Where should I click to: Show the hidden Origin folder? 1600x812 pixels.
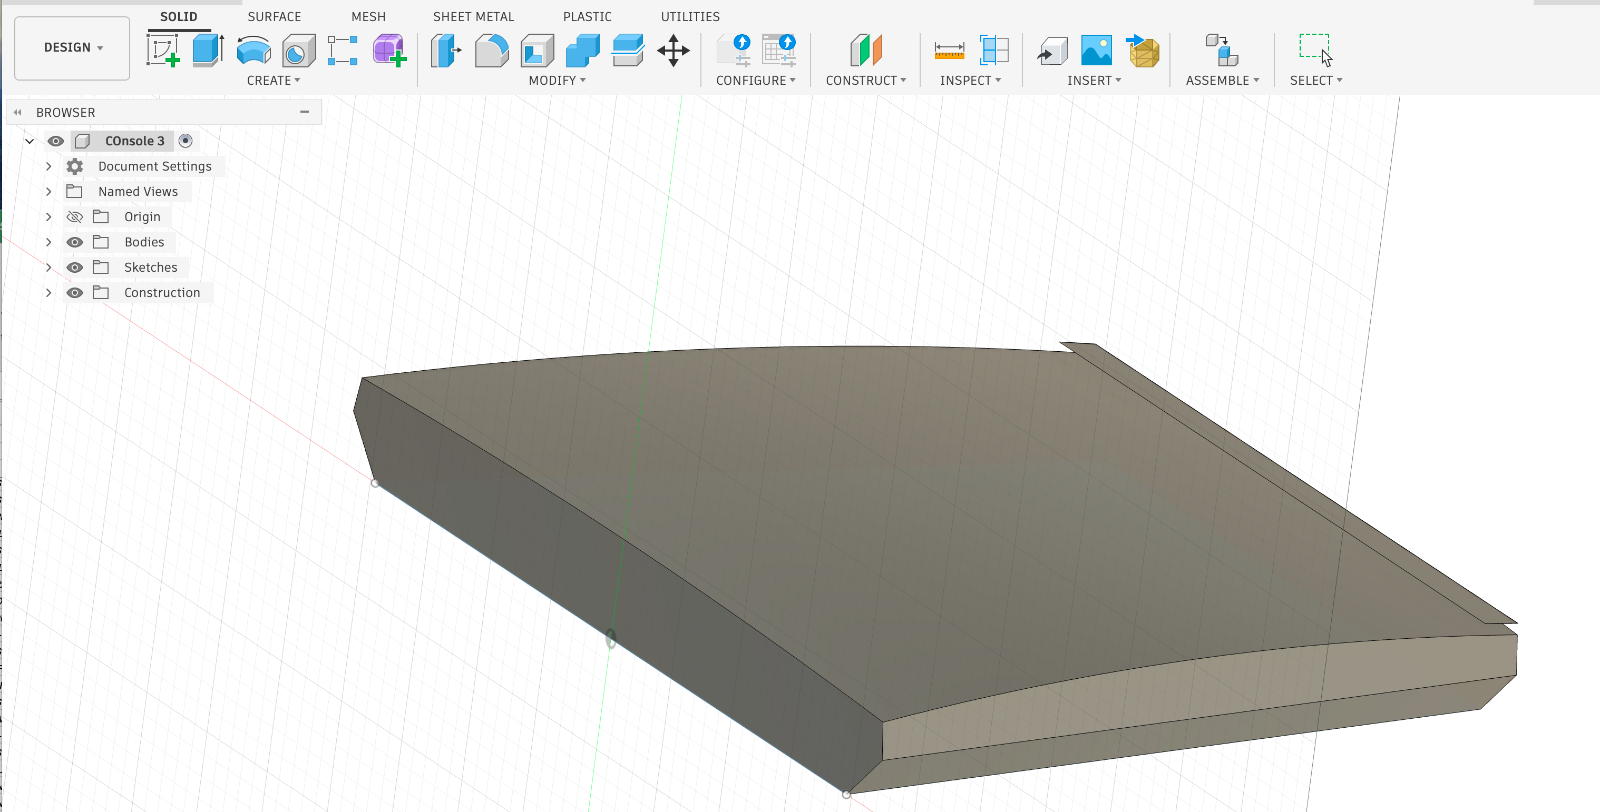pos(75,217)
